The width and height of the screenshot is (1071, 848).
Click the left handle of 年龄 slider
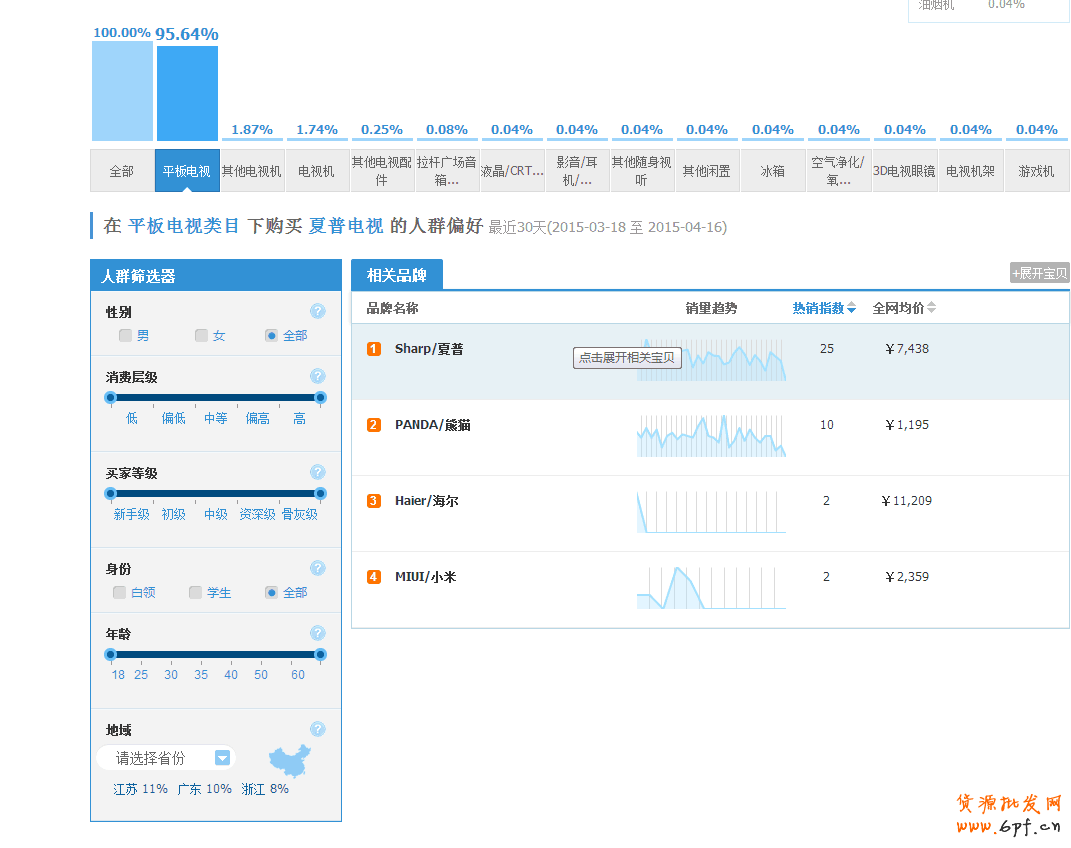[111, 655]
